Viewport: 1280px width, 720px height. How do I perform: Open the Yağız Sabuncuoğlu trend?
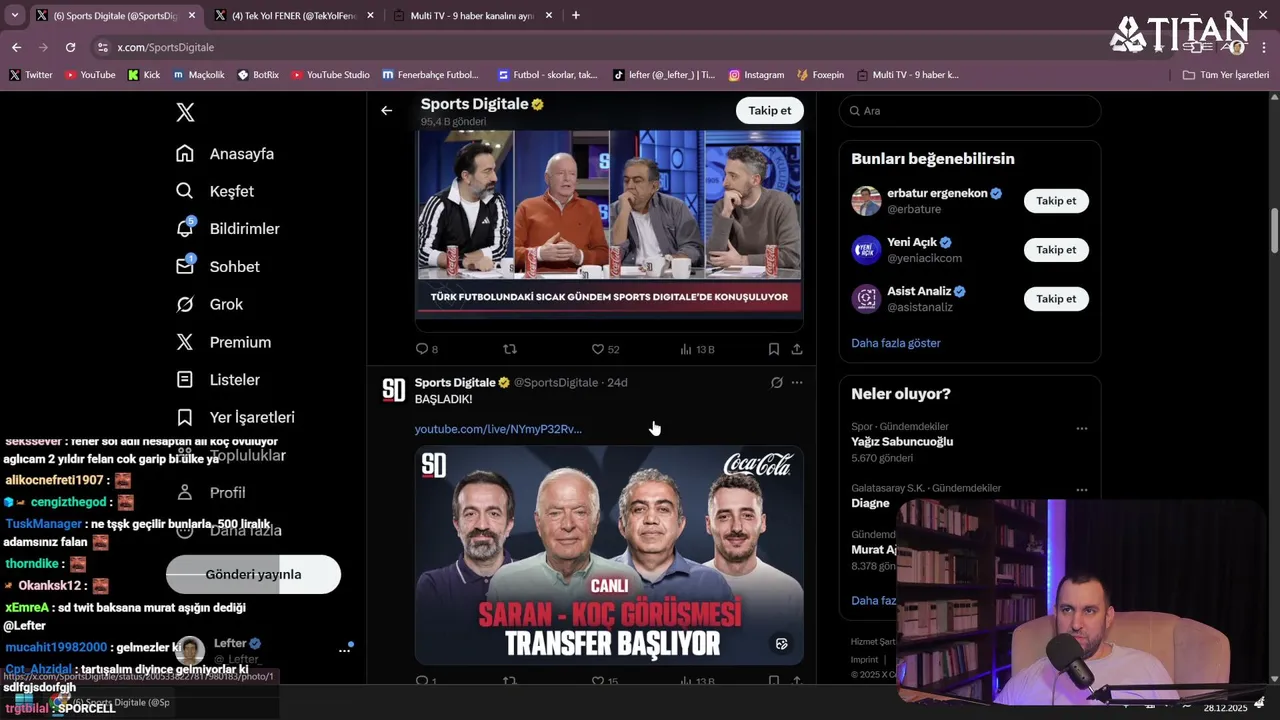[x=902, y=442]
